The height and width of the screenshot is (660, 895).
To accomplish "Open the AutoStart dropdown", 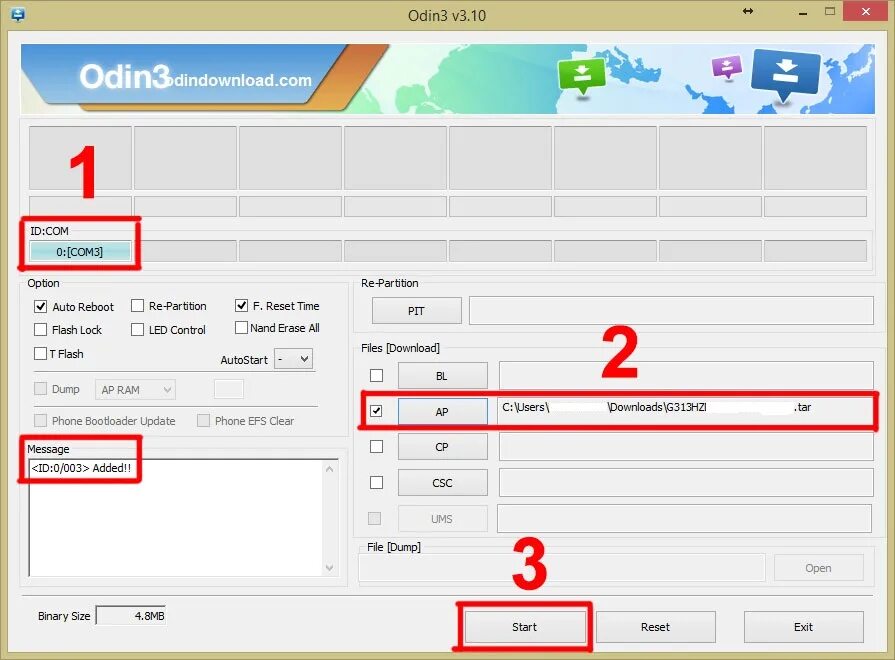I will click(293, 359).
